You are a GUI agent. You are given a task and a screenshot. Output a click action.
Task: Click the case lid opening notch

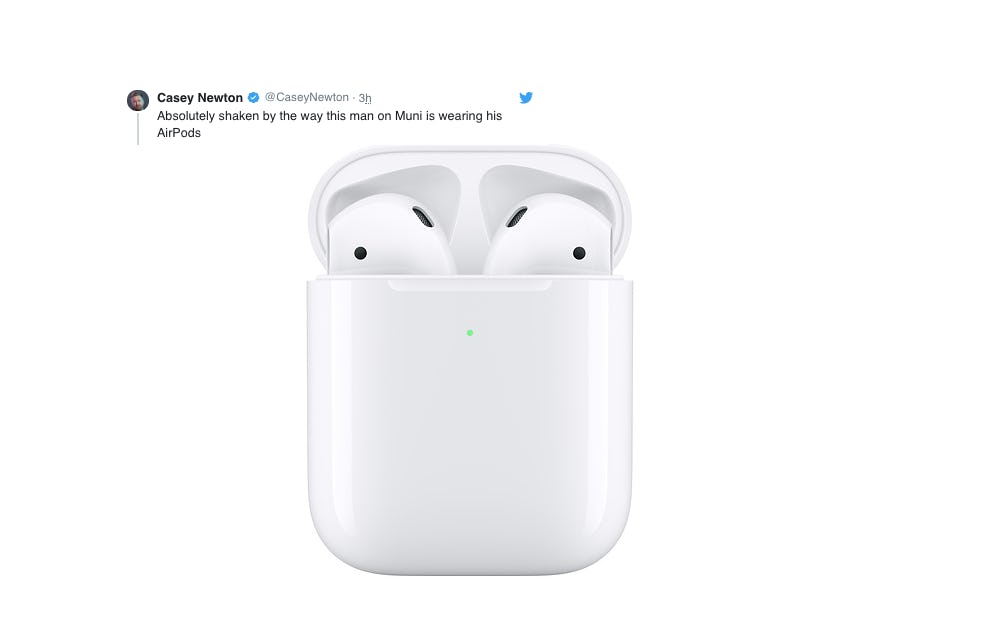469,286
